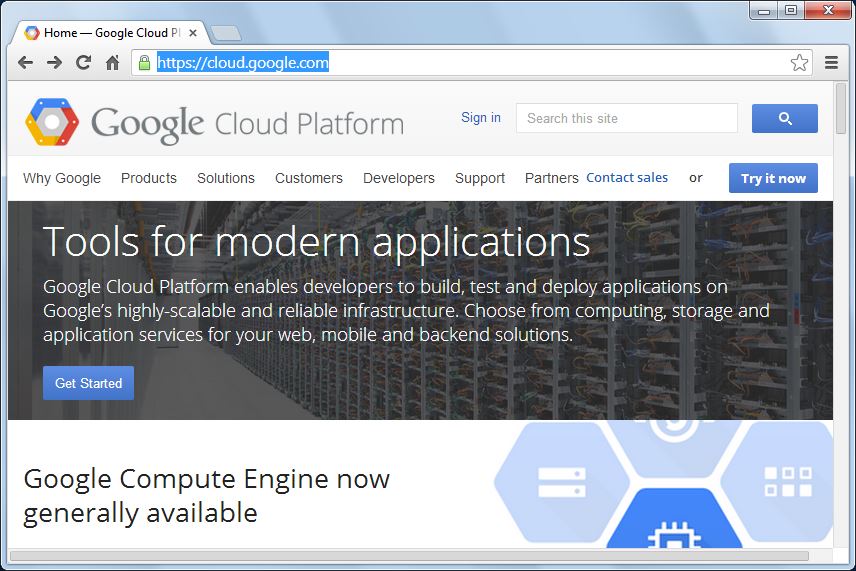Open a new tab with the new-tab button
The height and width of the screenshot is (571, 856).
point(226,34)
